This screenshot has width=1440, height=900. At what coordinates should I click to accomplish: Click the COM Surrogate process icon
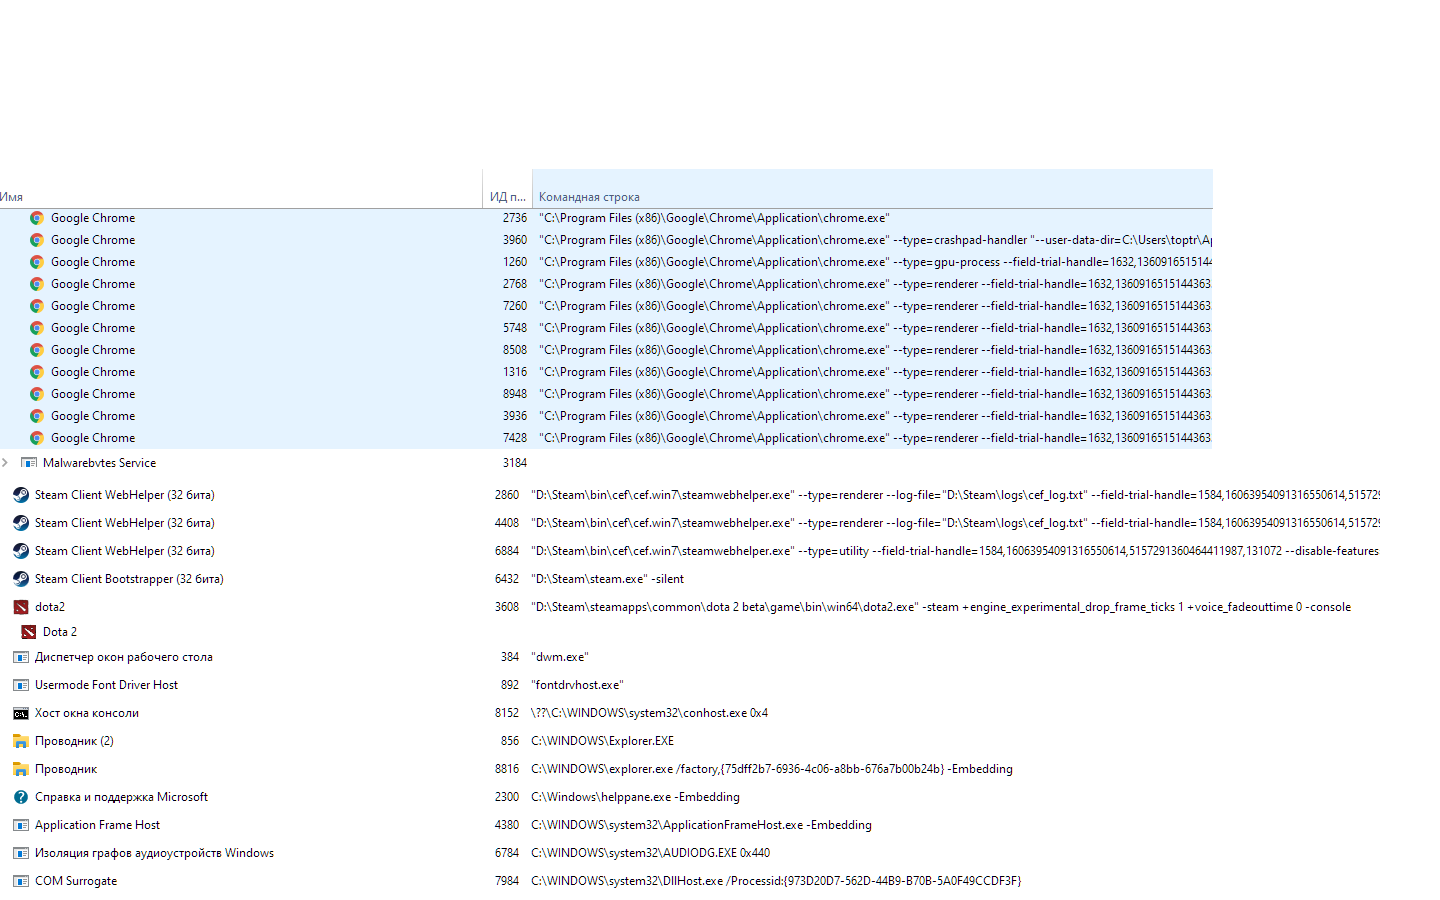pos(21,881)
